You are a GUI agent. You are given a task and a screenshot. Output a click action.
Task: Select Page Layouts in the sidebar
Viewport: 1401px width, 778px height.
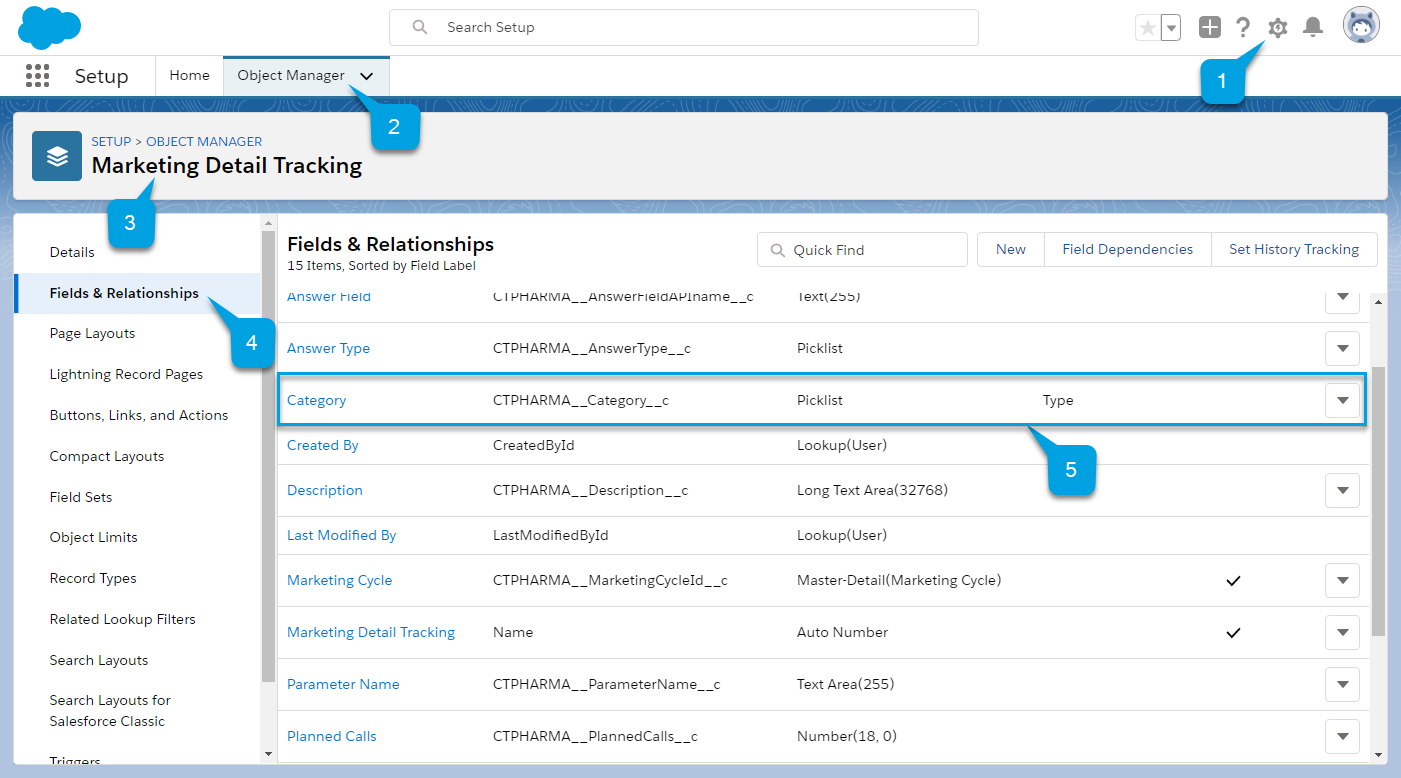[x=92, y=334]
